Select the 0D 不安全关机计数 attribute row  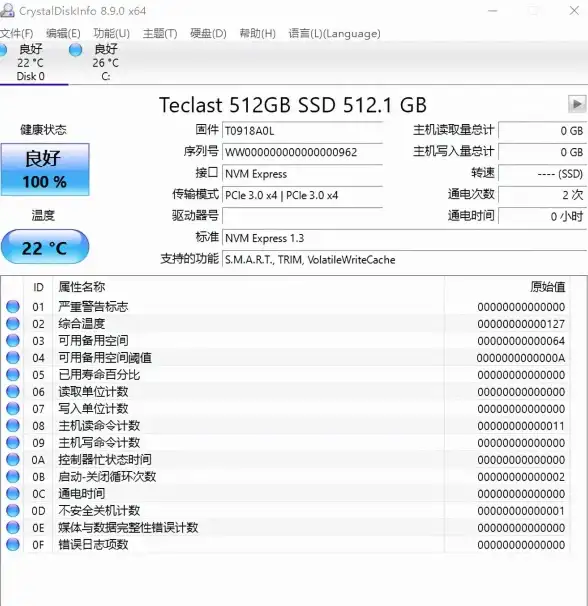coord(286,511)
